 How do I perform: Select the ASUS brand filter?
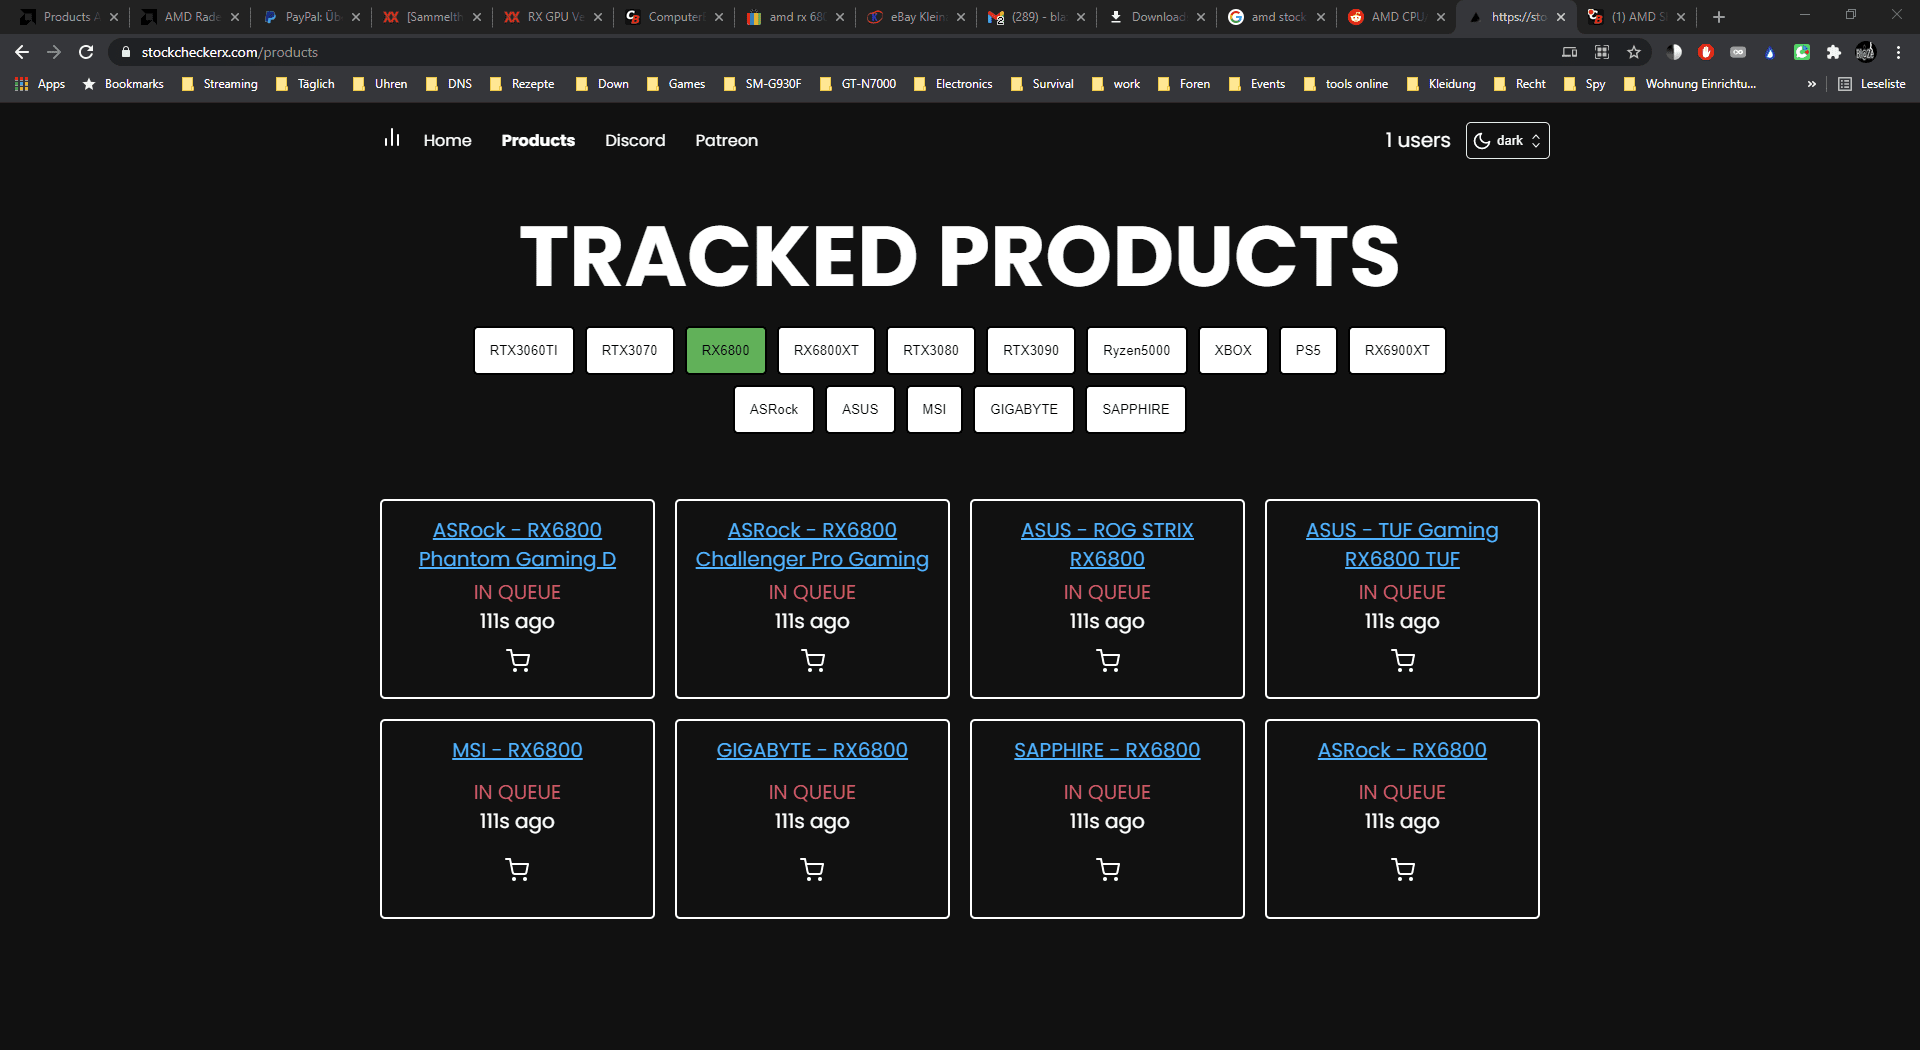(860, 409)
